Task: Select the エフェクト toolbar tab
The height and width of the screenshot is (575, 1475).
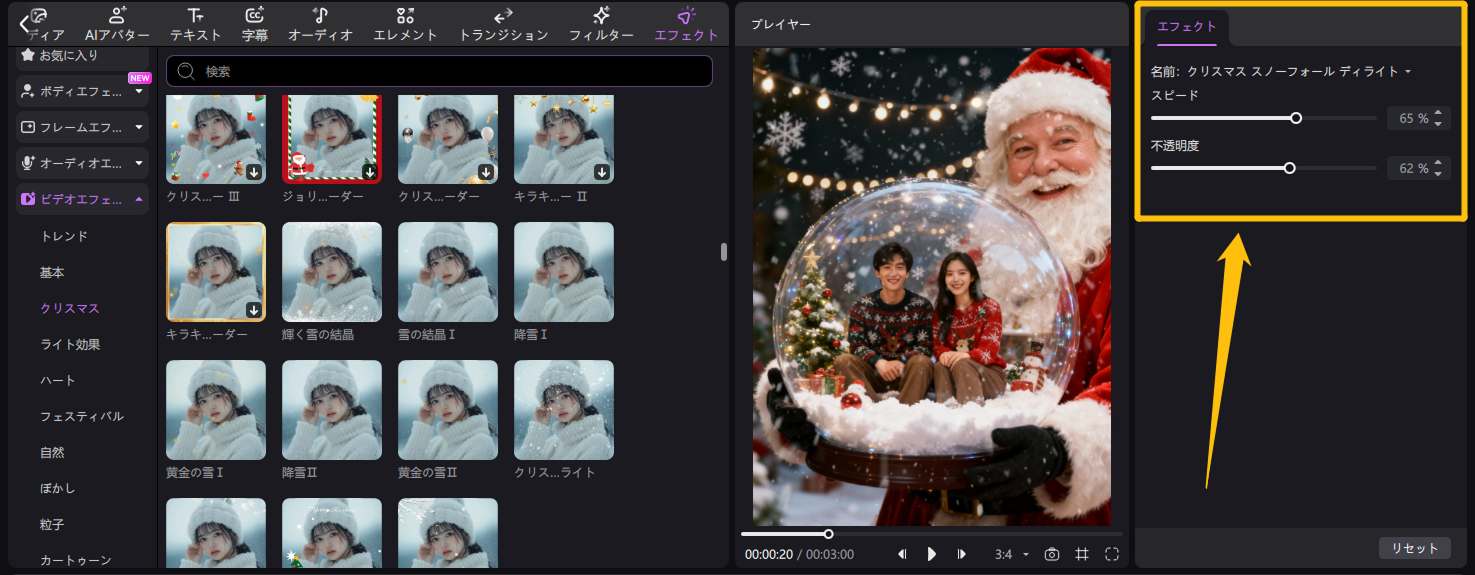Action: 686,24
